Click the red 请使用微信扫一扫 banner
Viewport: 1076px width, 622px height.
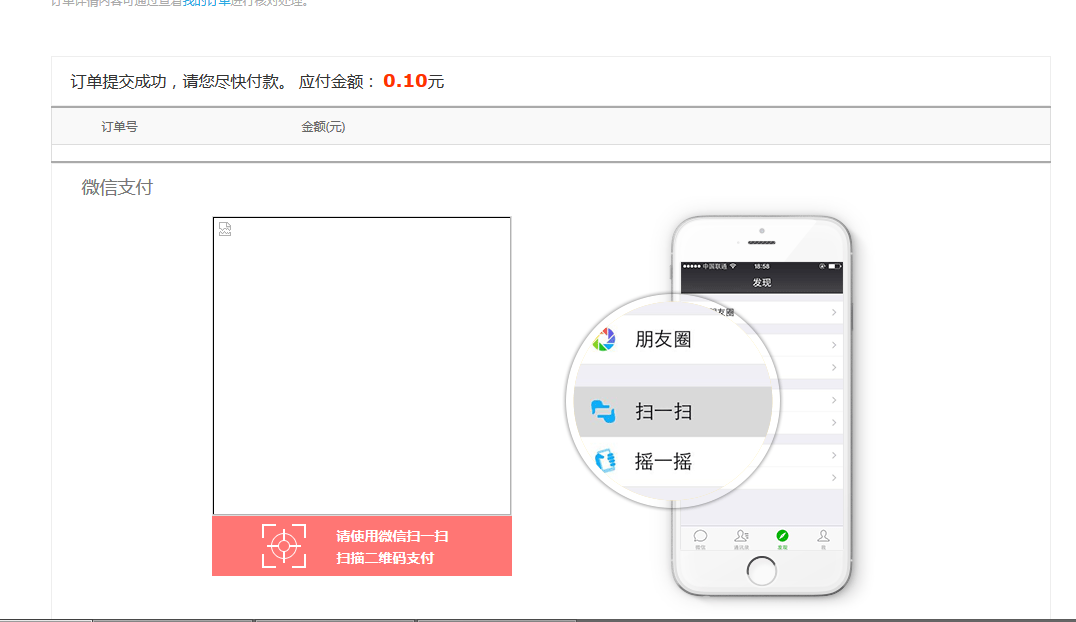[362, 546]
